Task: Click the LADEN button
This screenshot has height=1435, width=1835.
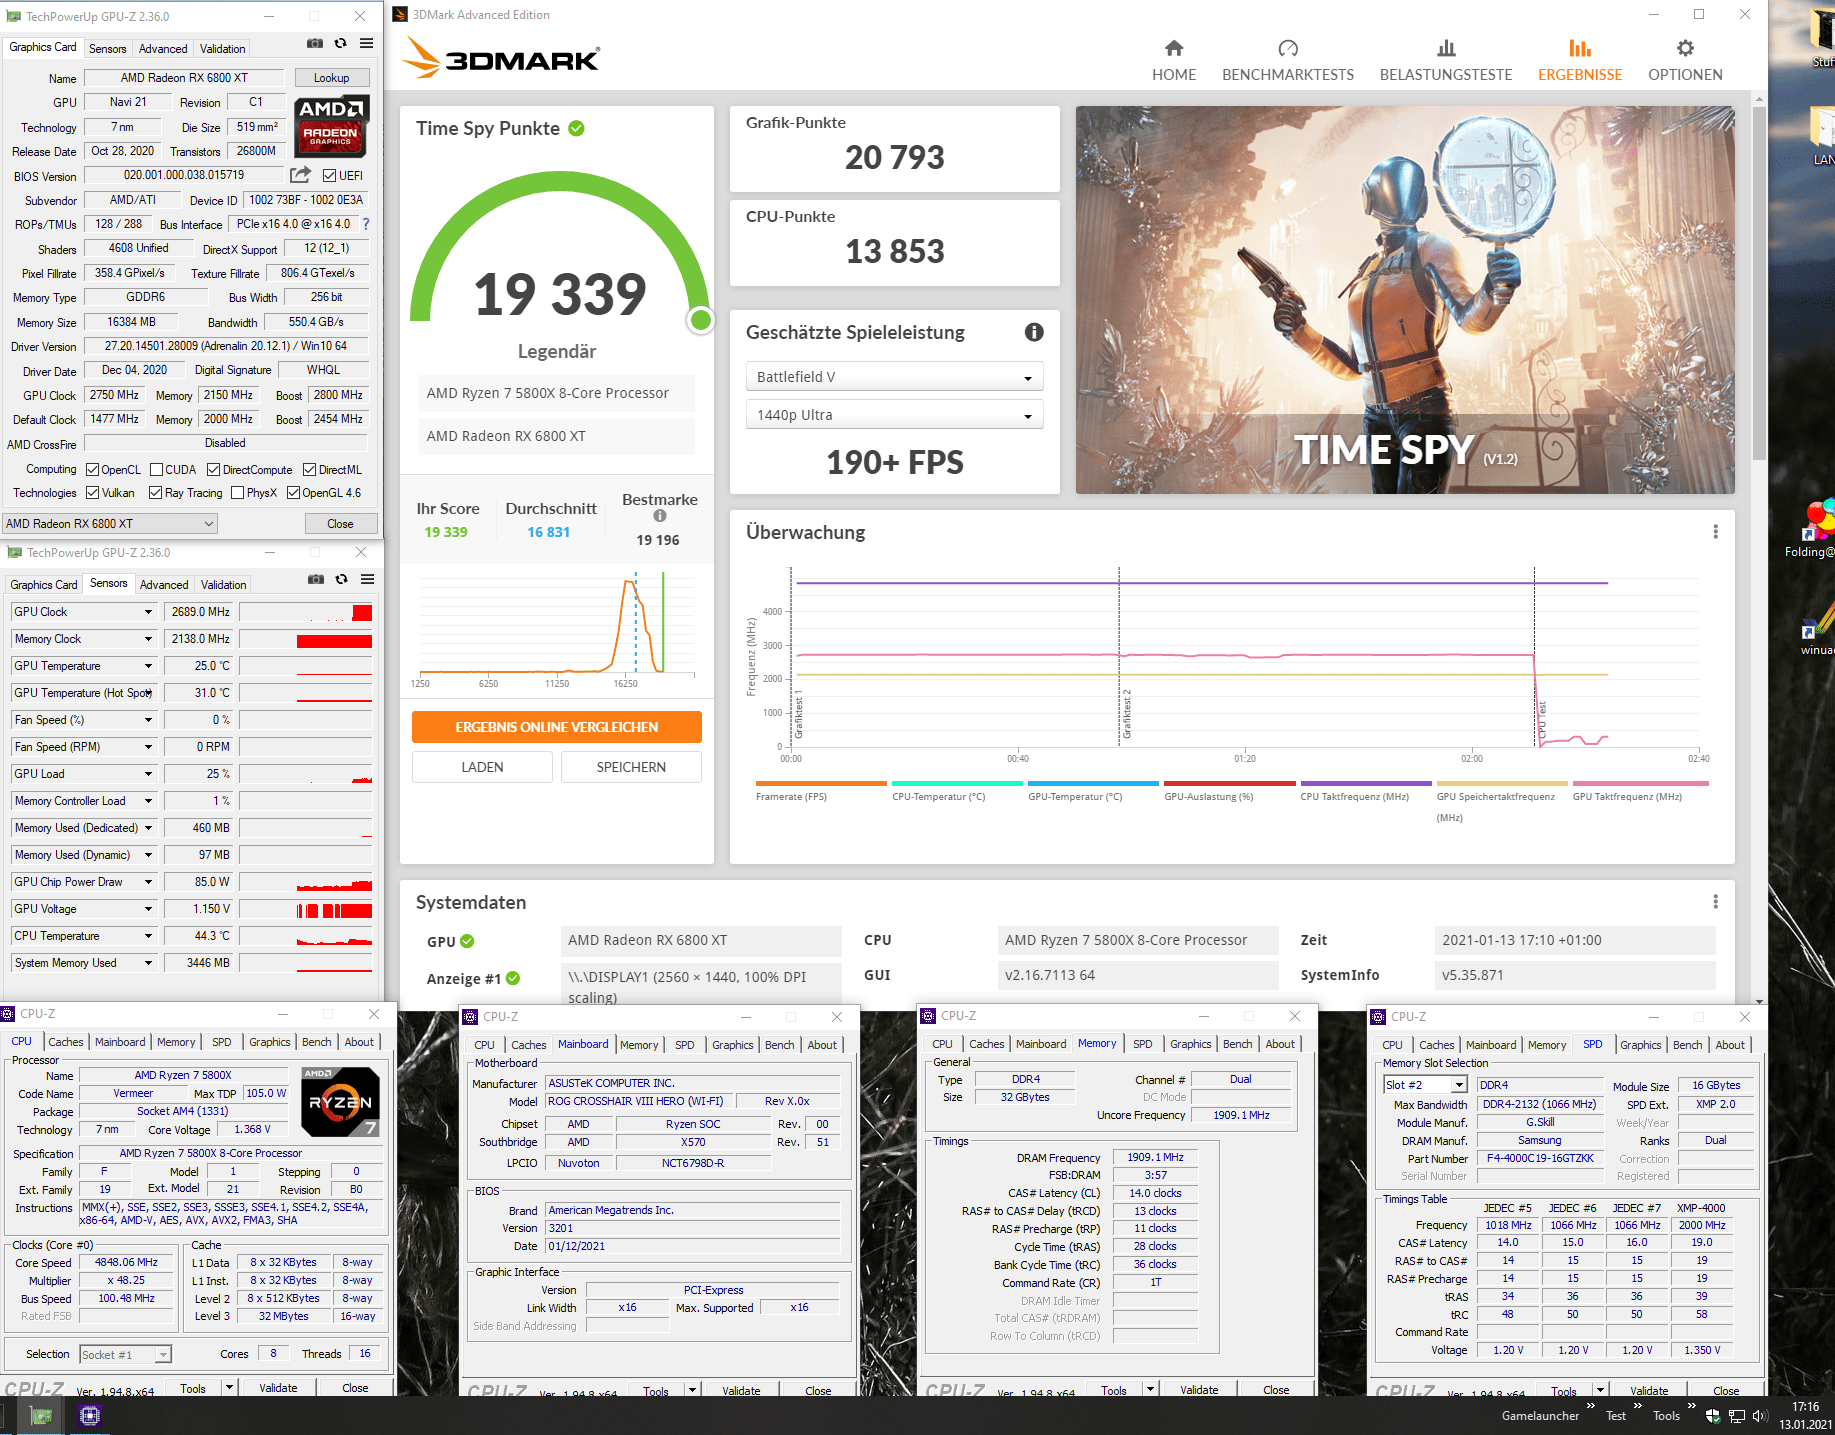Action: [x=482, y=767]
